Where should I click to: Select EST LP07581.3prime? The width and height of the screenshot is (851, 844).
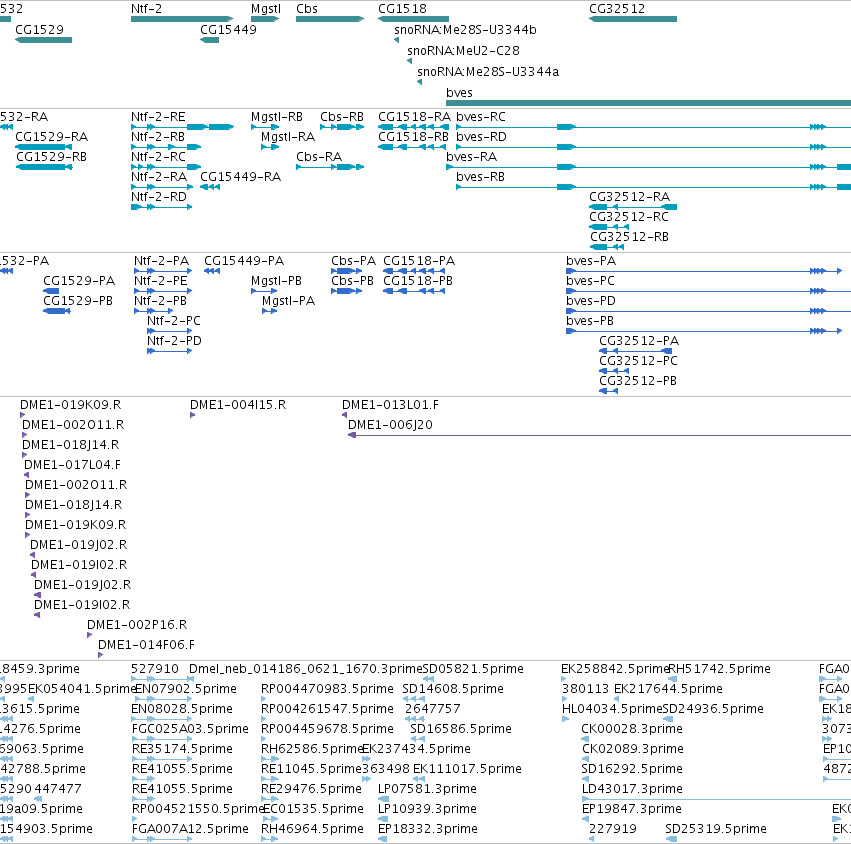(x=383, y=799)
